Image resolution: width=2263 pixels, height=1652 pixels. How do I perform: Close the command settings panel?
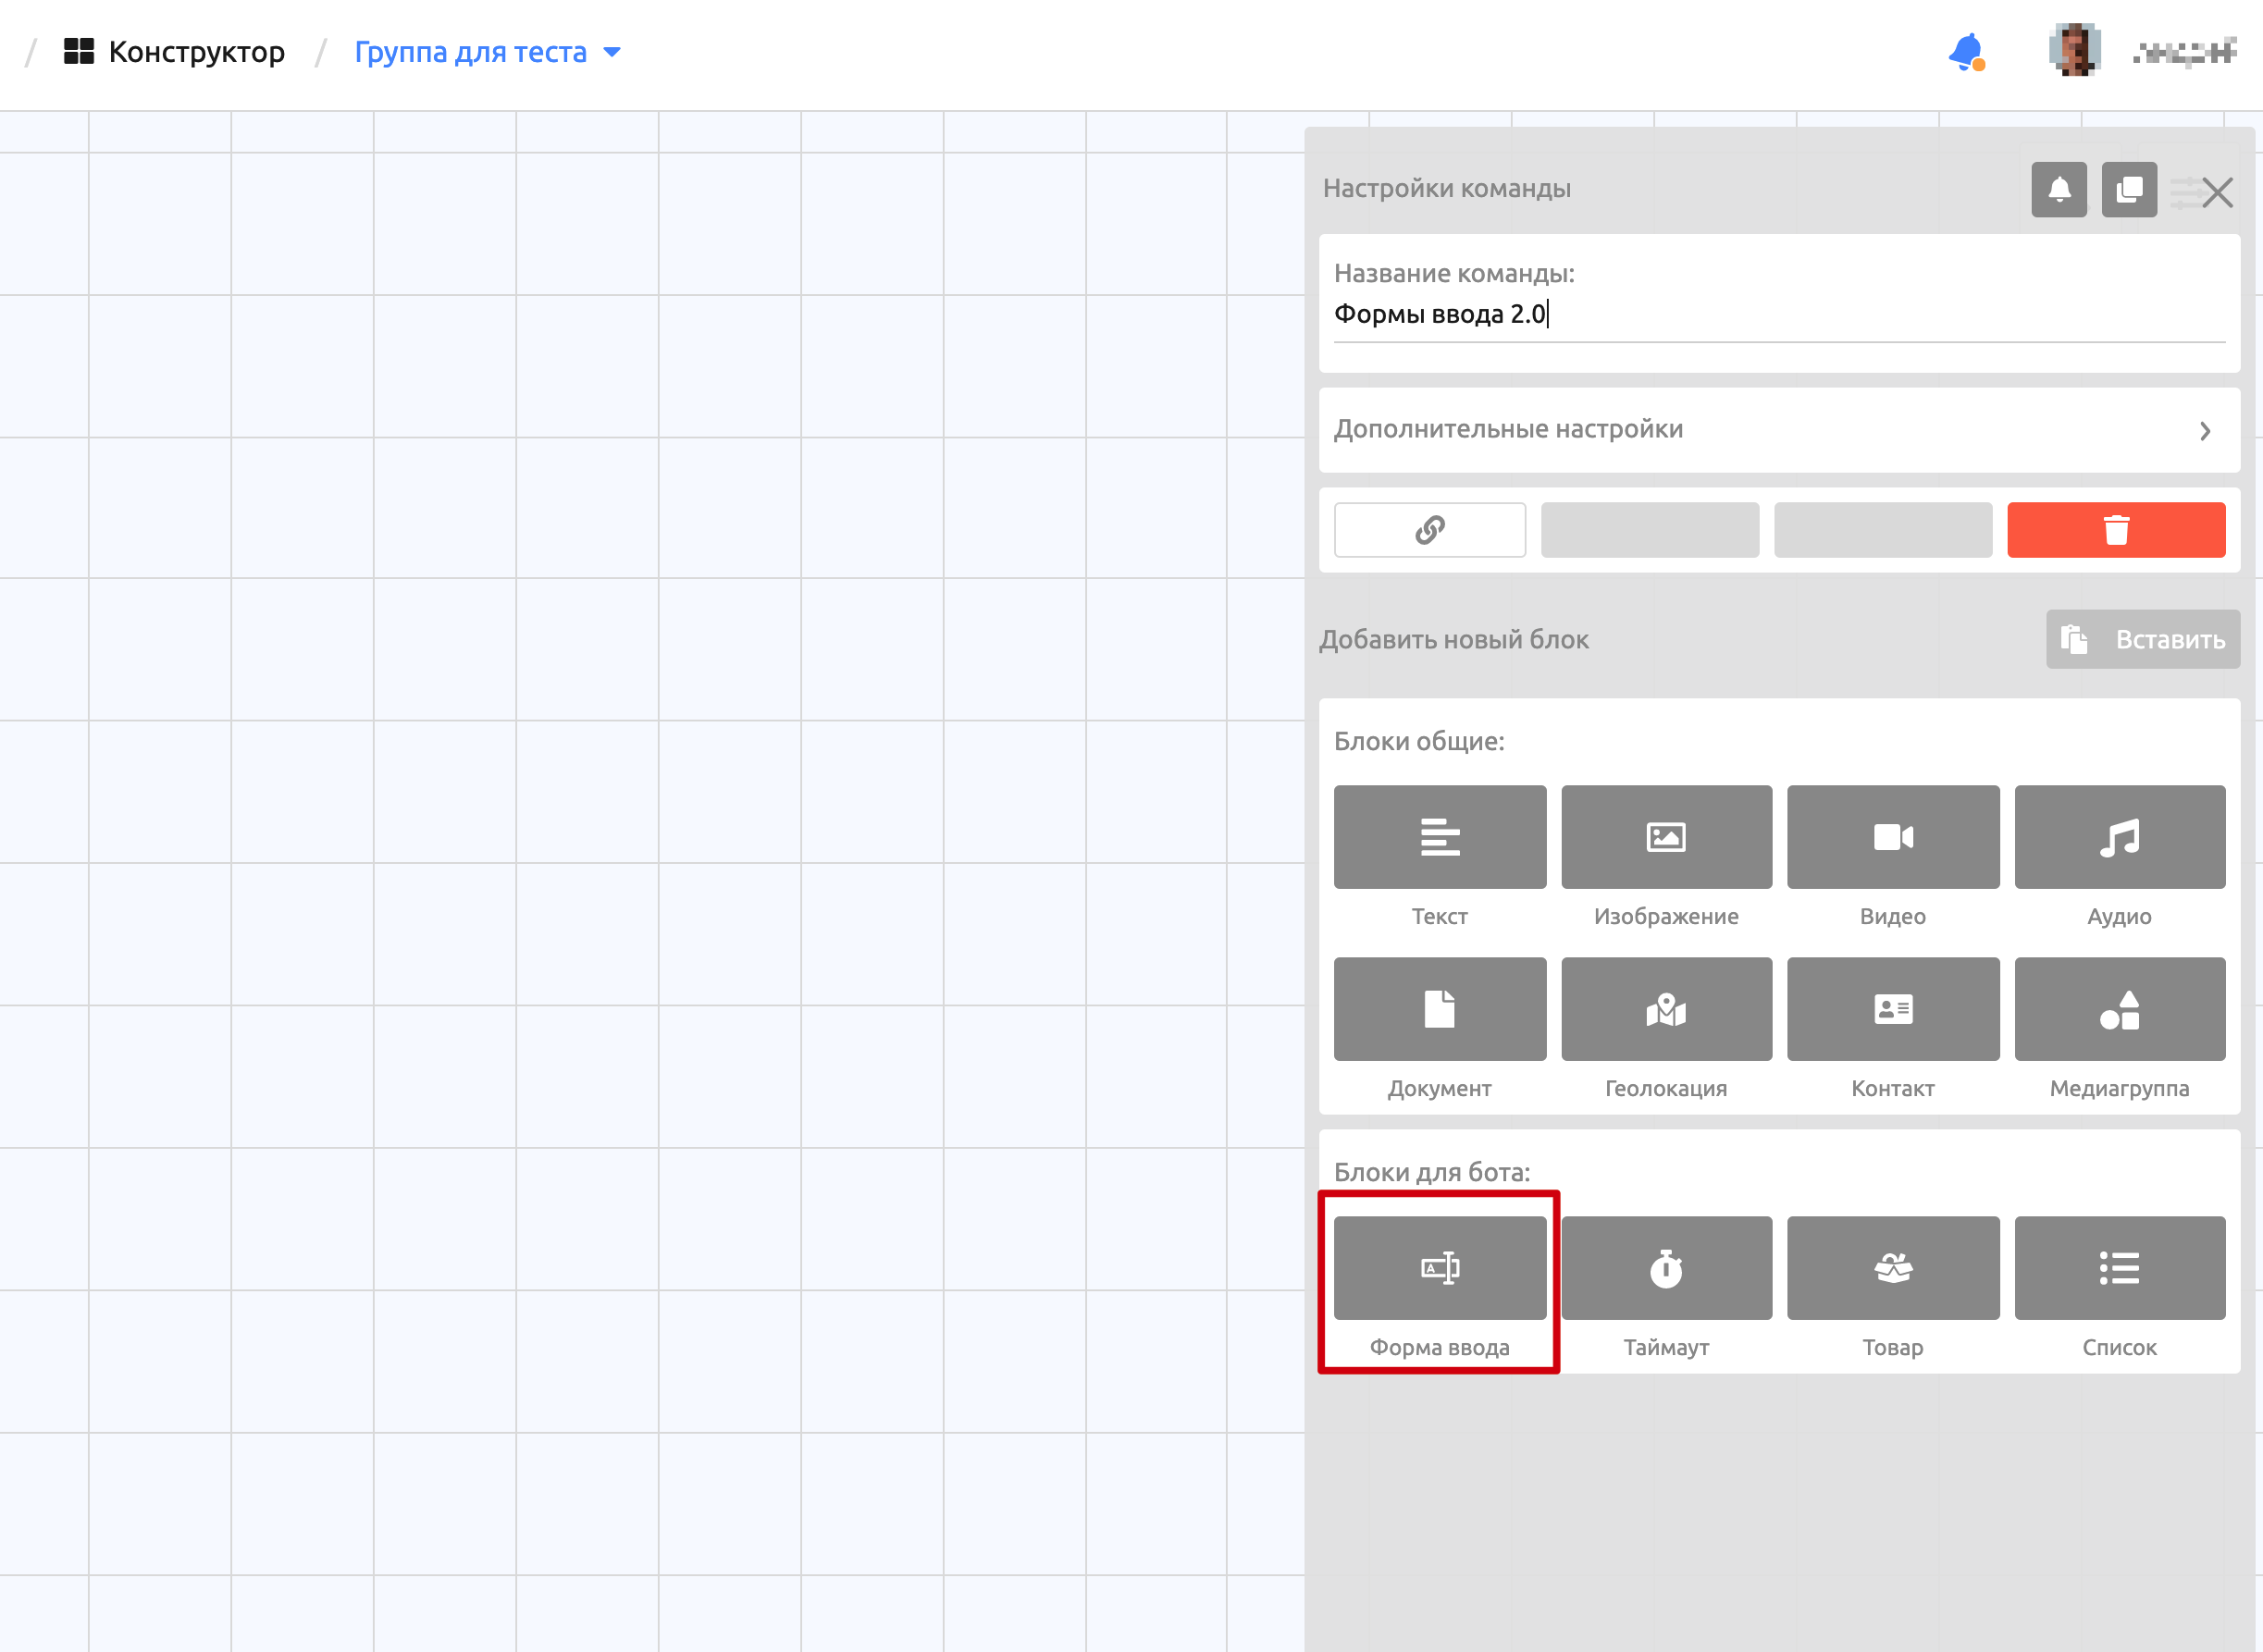(2216, 192)
